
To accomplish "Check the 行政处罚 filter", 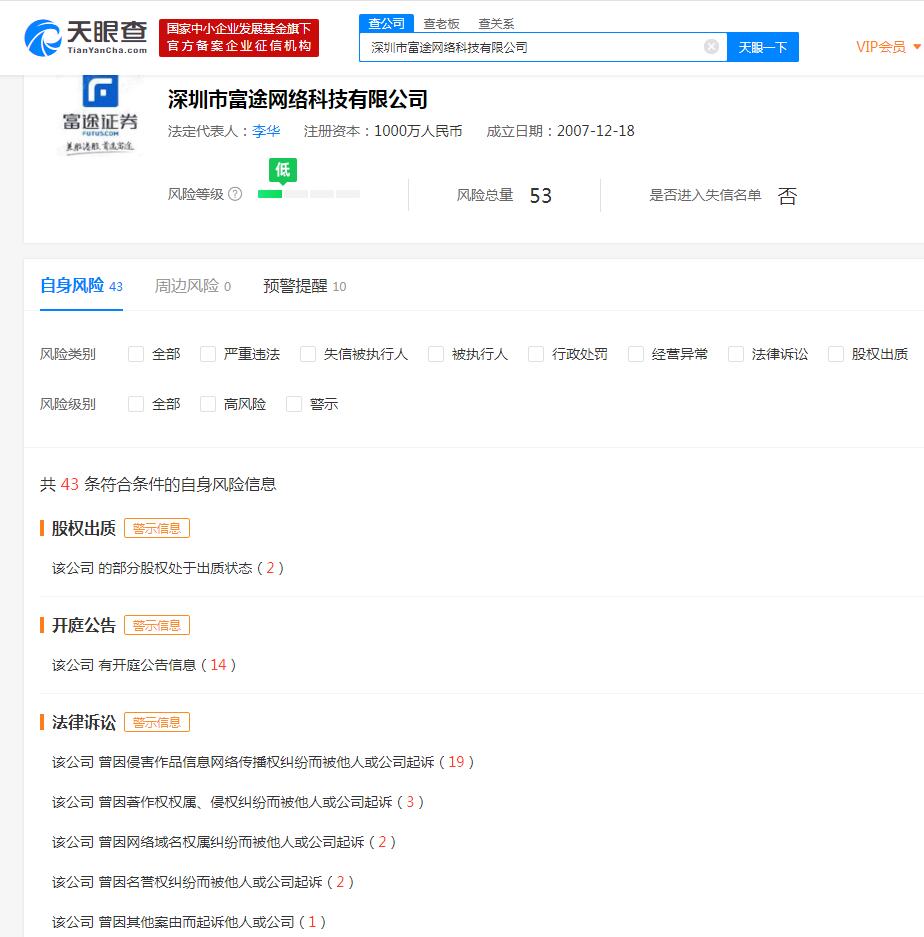I will click(x=536, y=354).
